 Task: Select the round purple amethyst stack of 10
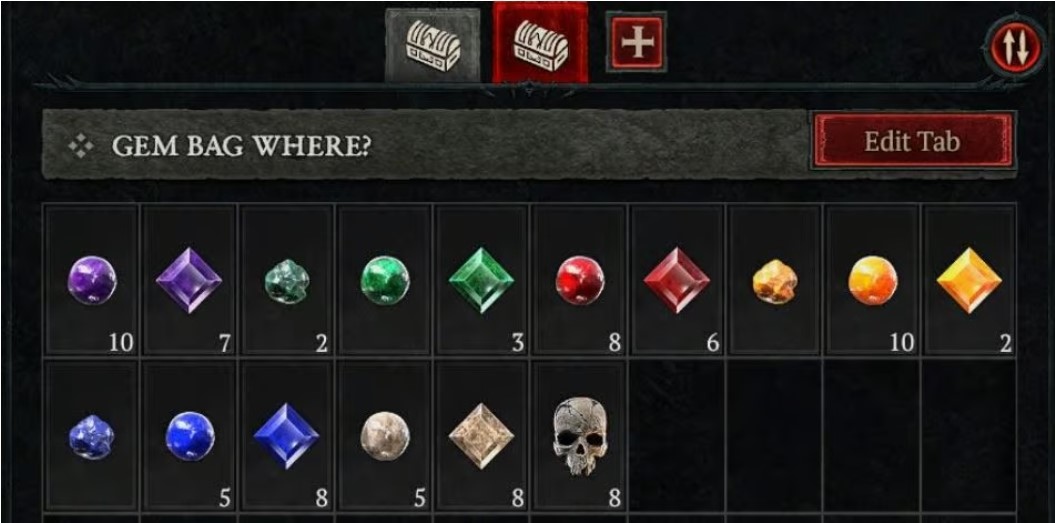(x=92, y=280)
